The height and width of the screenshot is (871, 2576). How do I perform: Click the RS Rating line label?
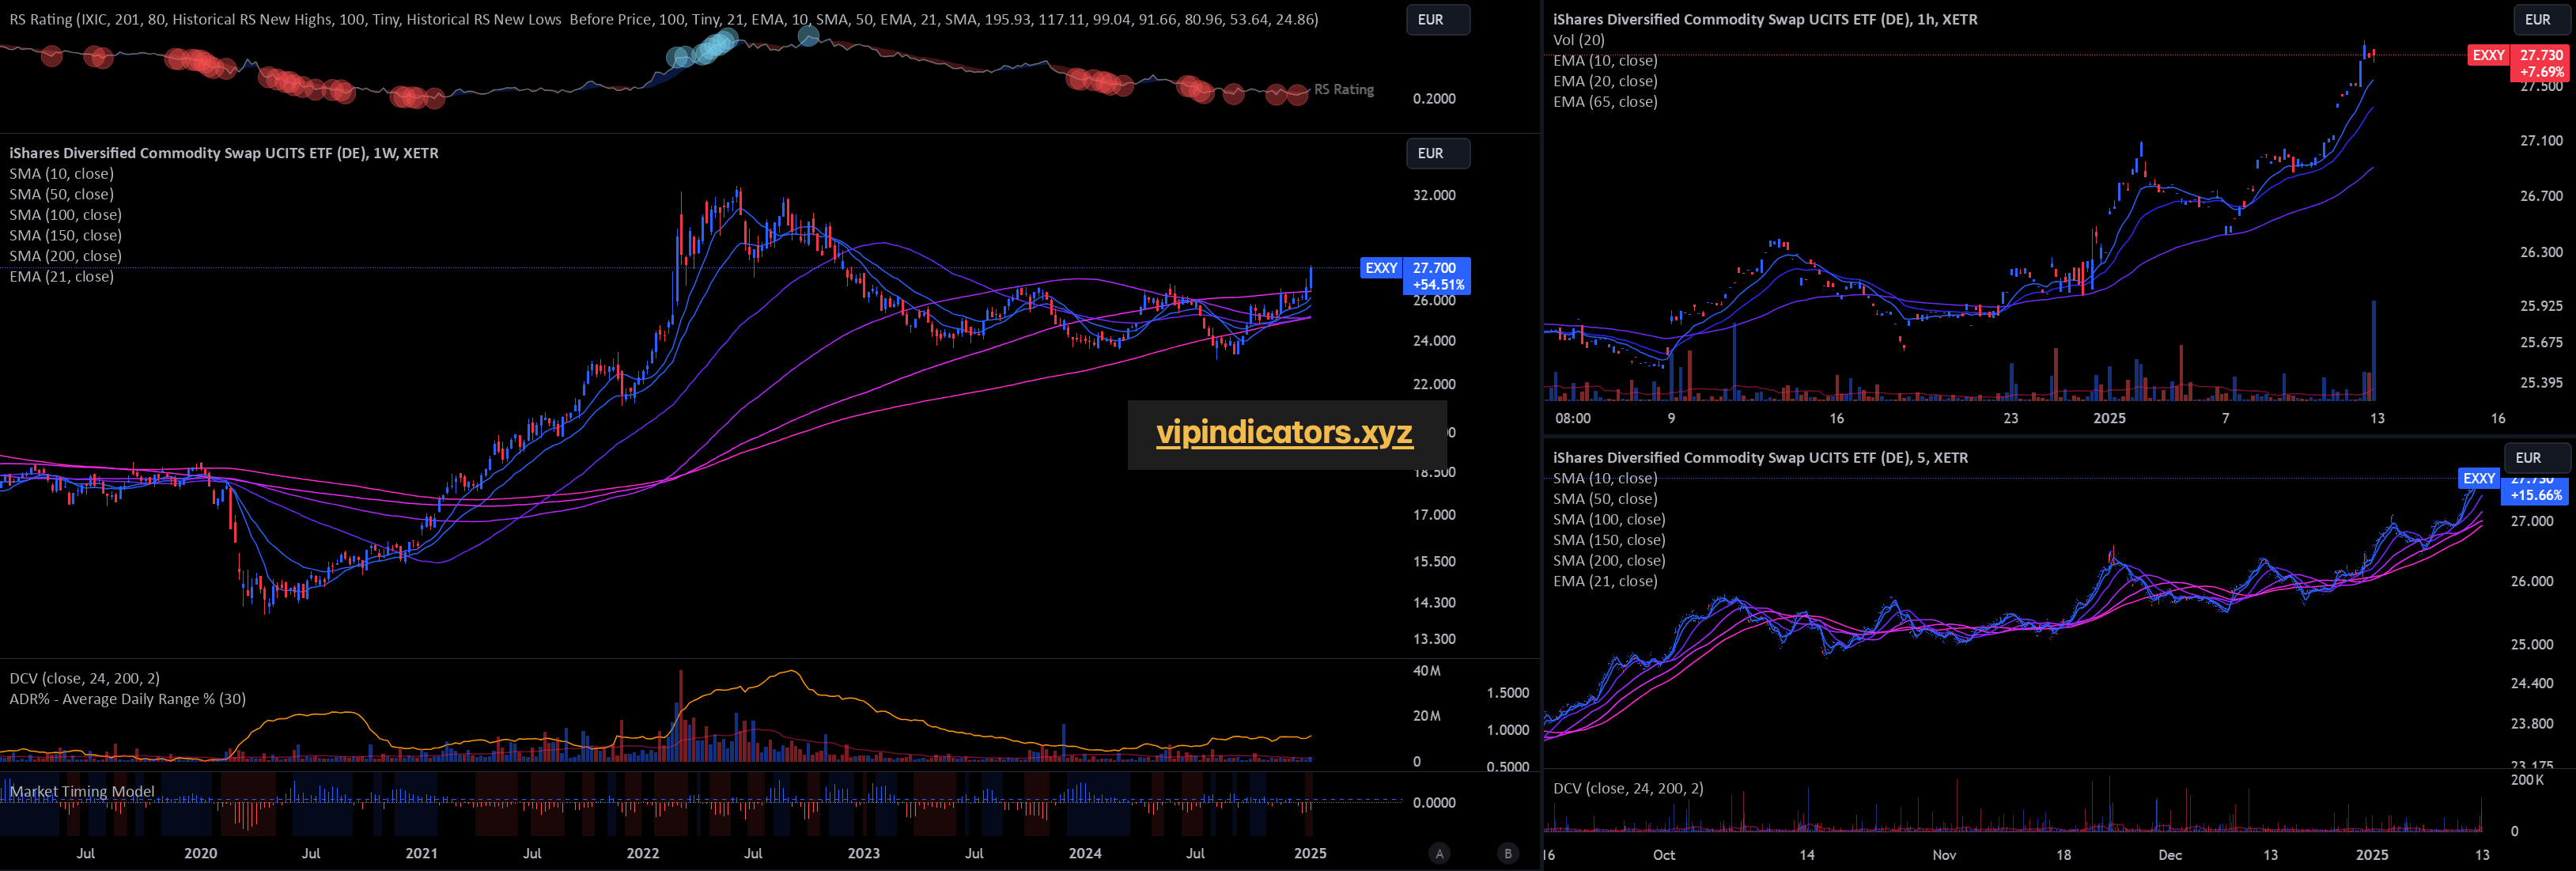tap(1343, 90)
